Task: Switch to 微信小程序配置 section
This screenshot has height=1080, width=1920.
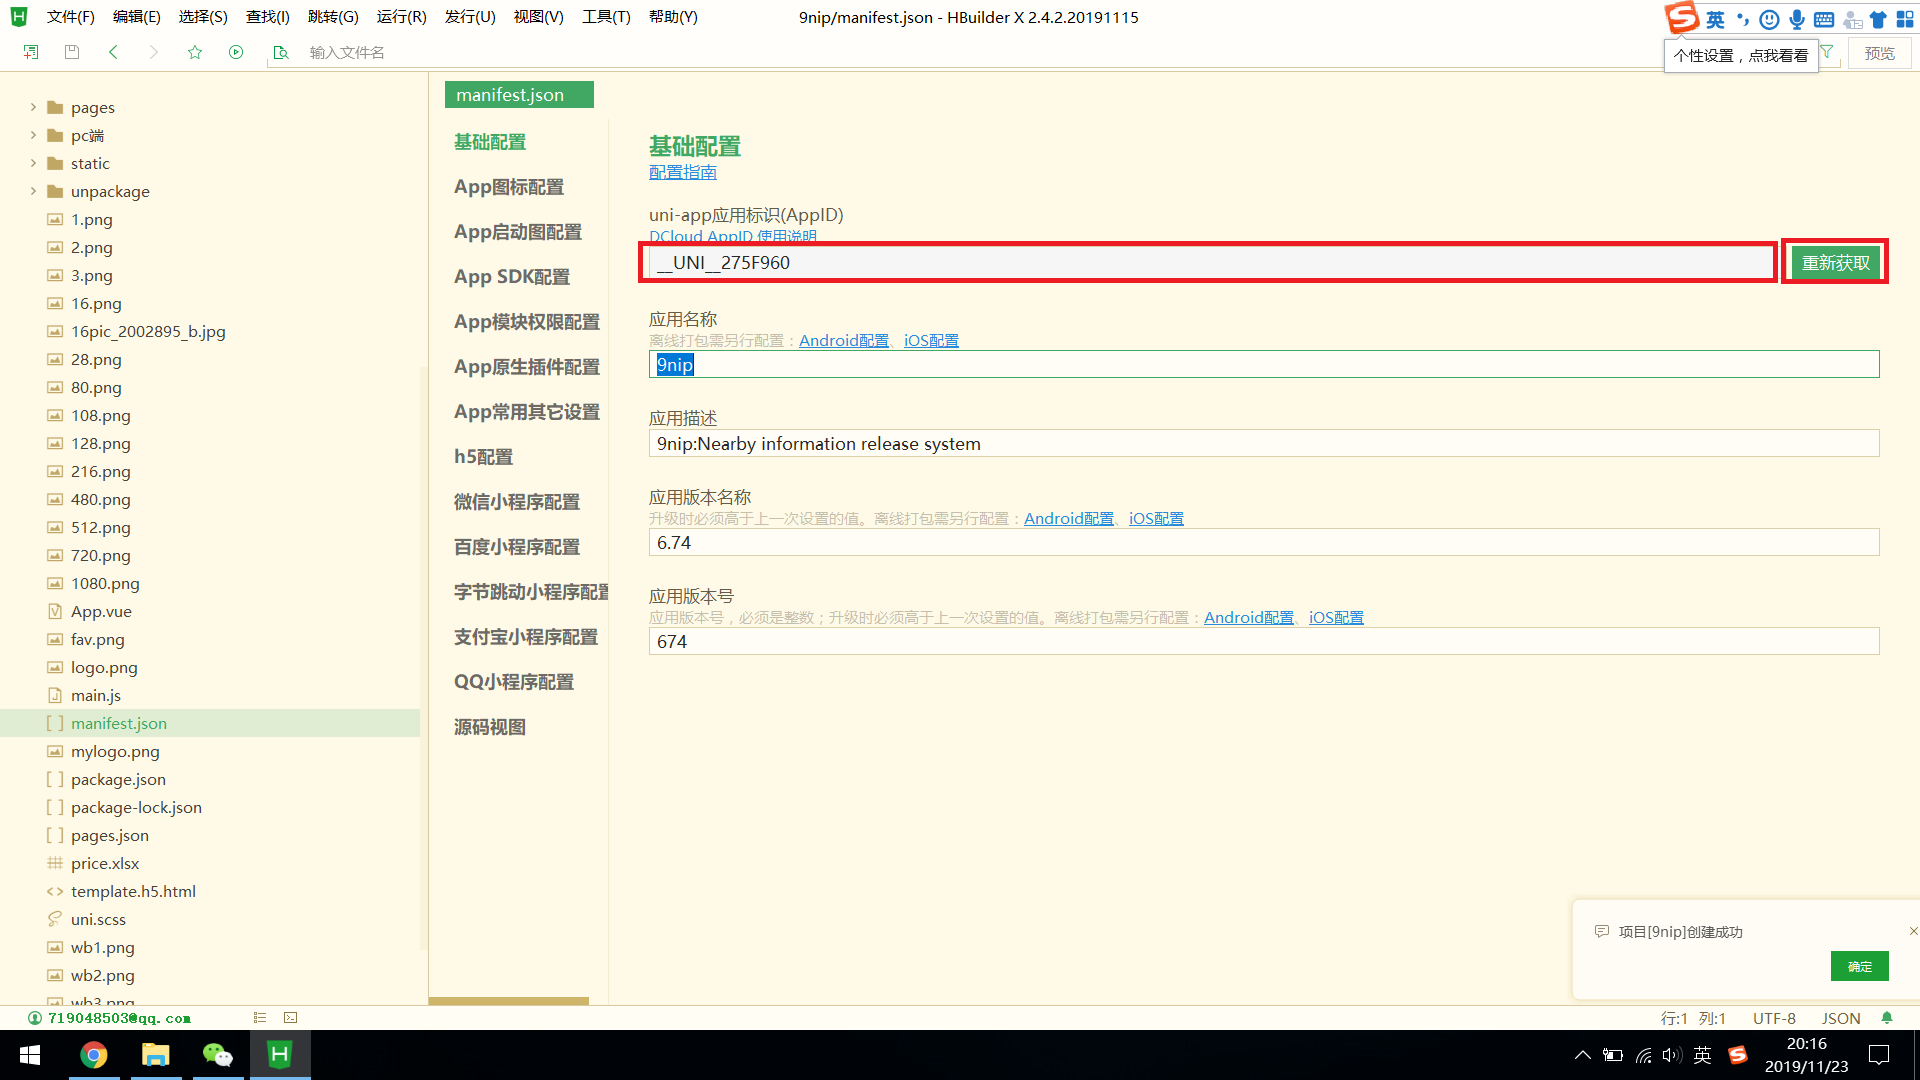Action: 517,502
